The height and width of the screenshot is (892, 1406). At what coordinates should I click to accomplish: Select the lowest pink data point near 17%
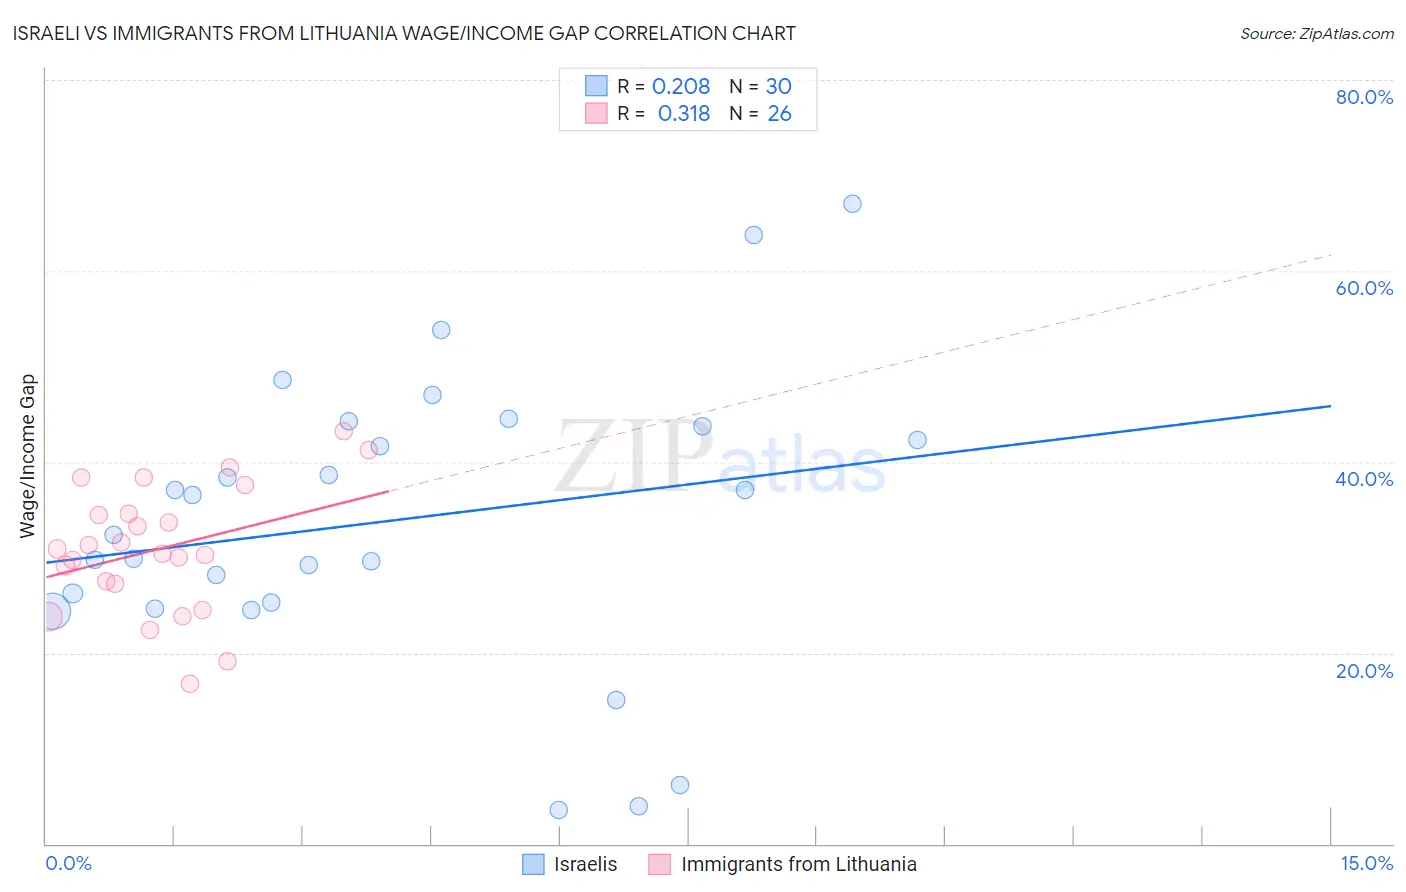pos(190,684)
